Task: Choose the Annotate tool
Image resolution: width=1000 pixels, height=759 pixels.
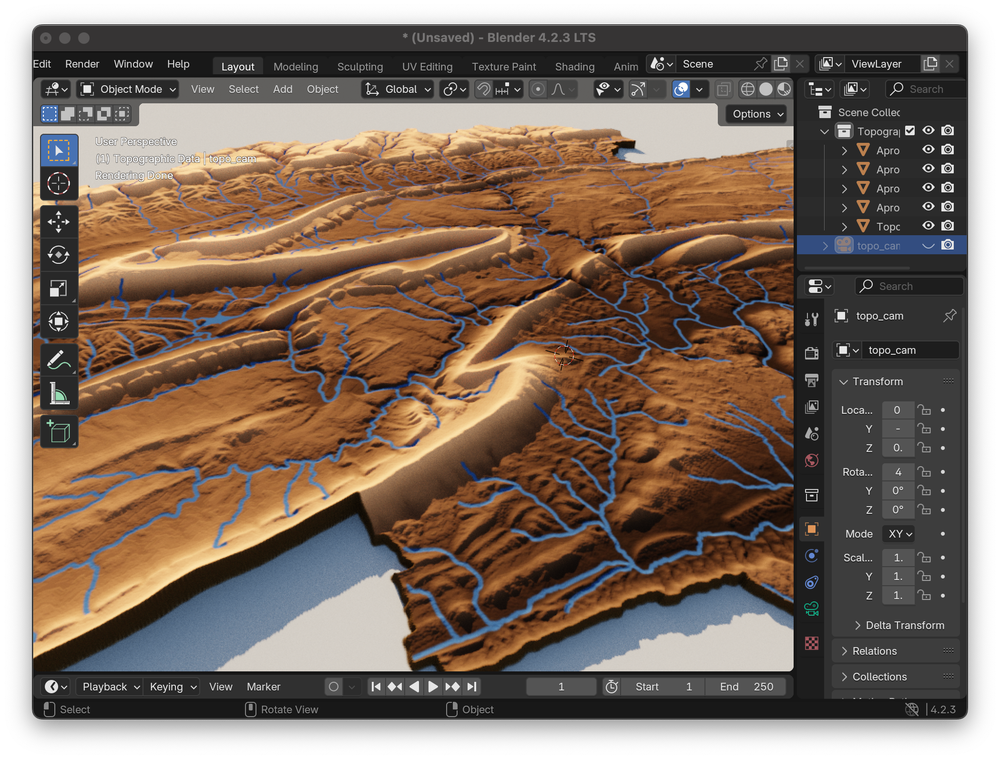Action: 58,358
